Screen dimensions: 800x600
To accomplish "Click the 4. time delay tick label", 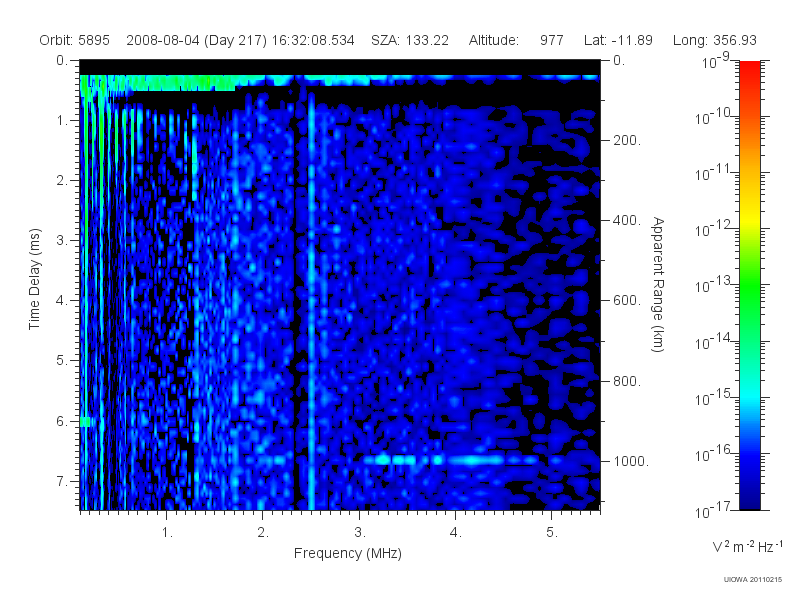I will tap(62, 301).
